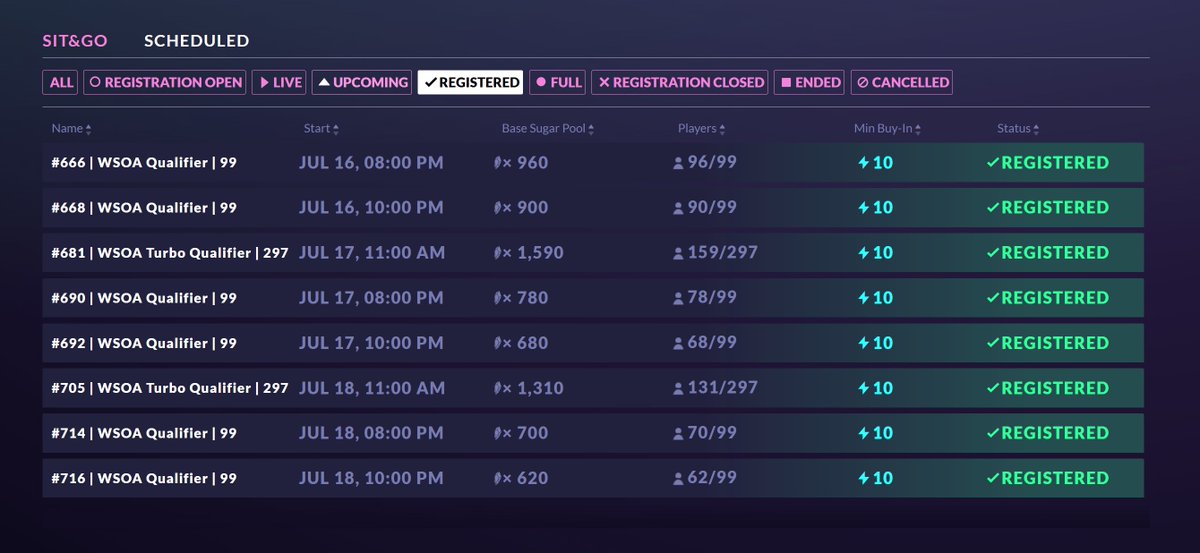Click the energy bolt icon in row #716
Viewport: 1200px width, 553px height.
point(864,478)
